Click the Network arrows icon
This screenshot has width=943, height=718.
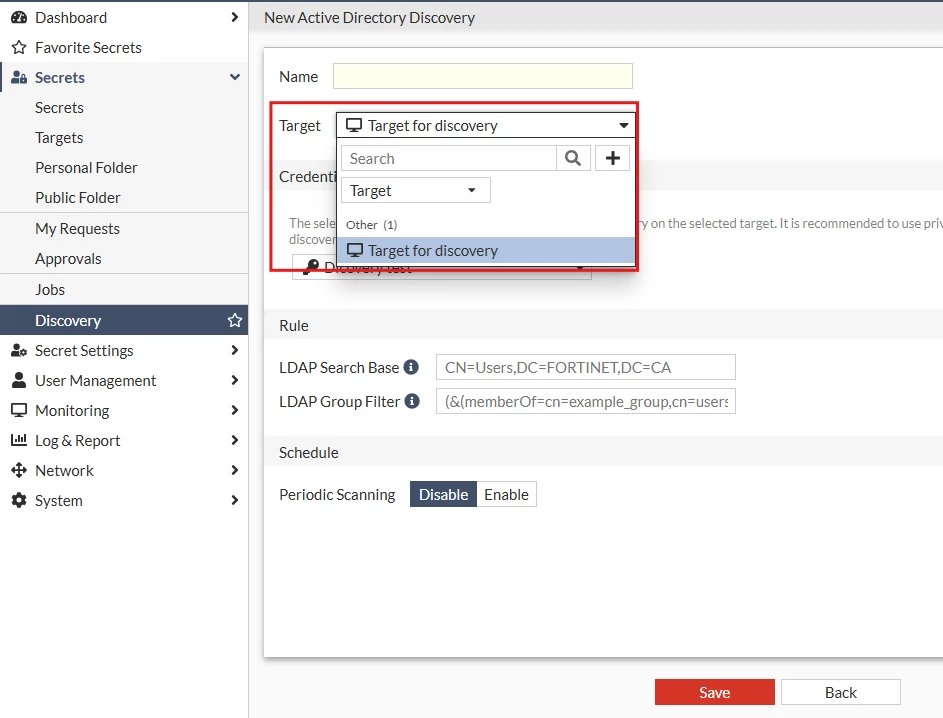coord(19,470)
